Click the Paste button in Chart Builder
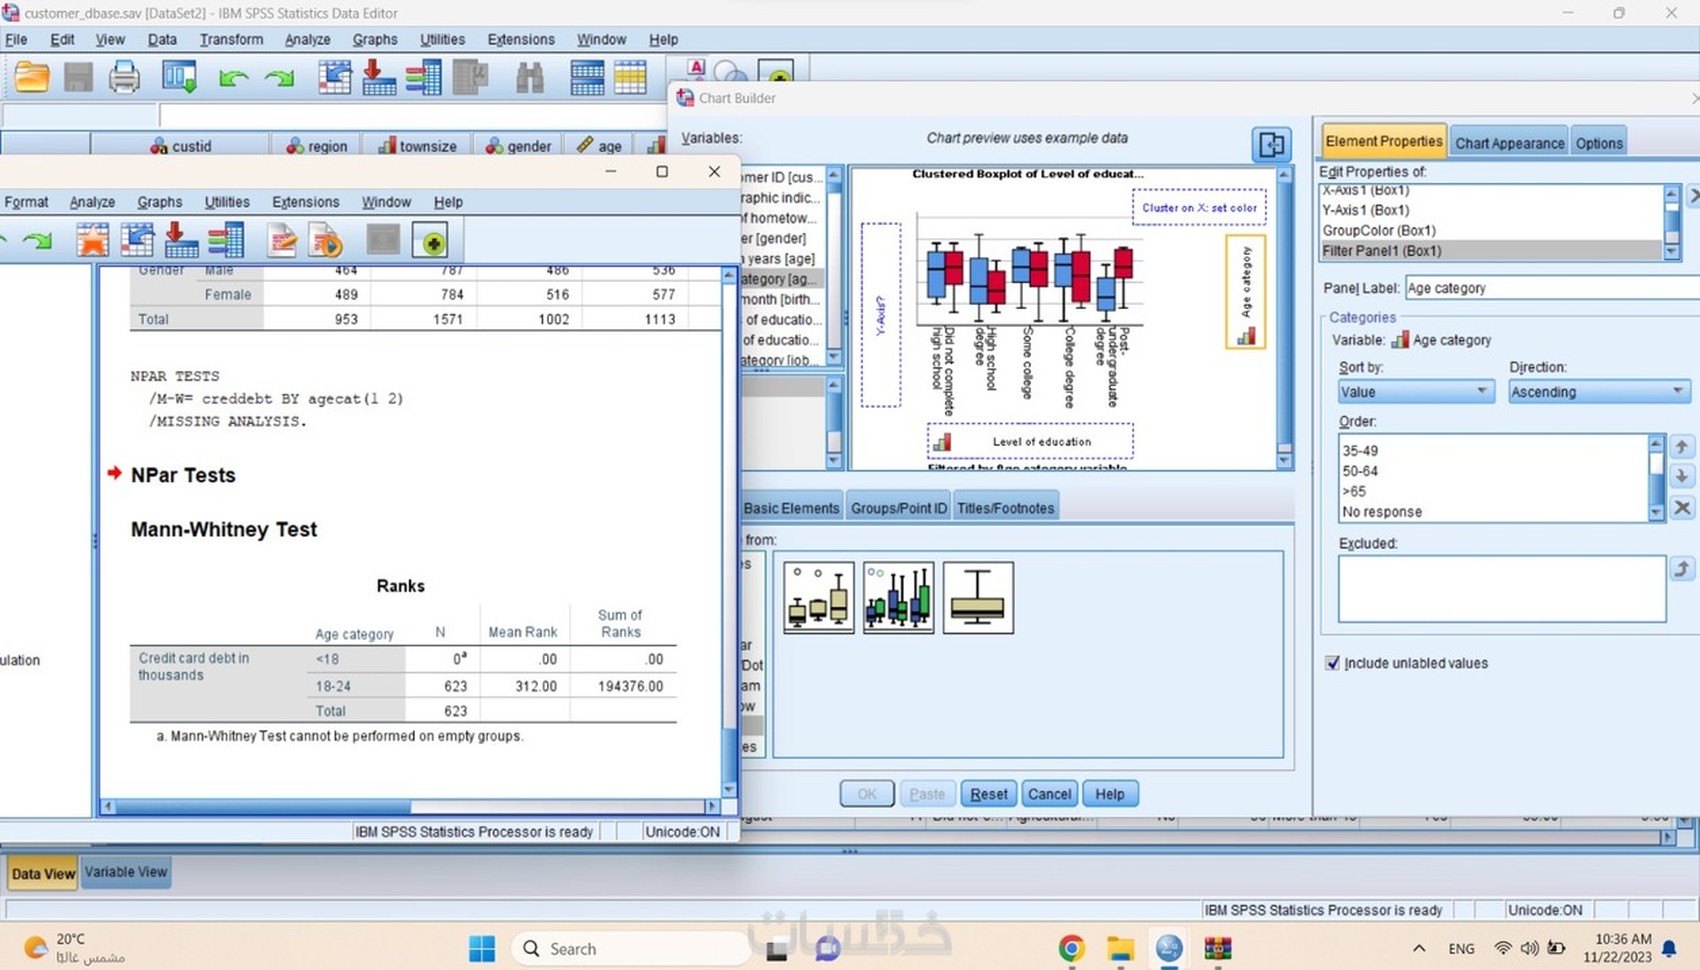The width and height of the screenshot is (1700, 970). click(x=927, y=794)
